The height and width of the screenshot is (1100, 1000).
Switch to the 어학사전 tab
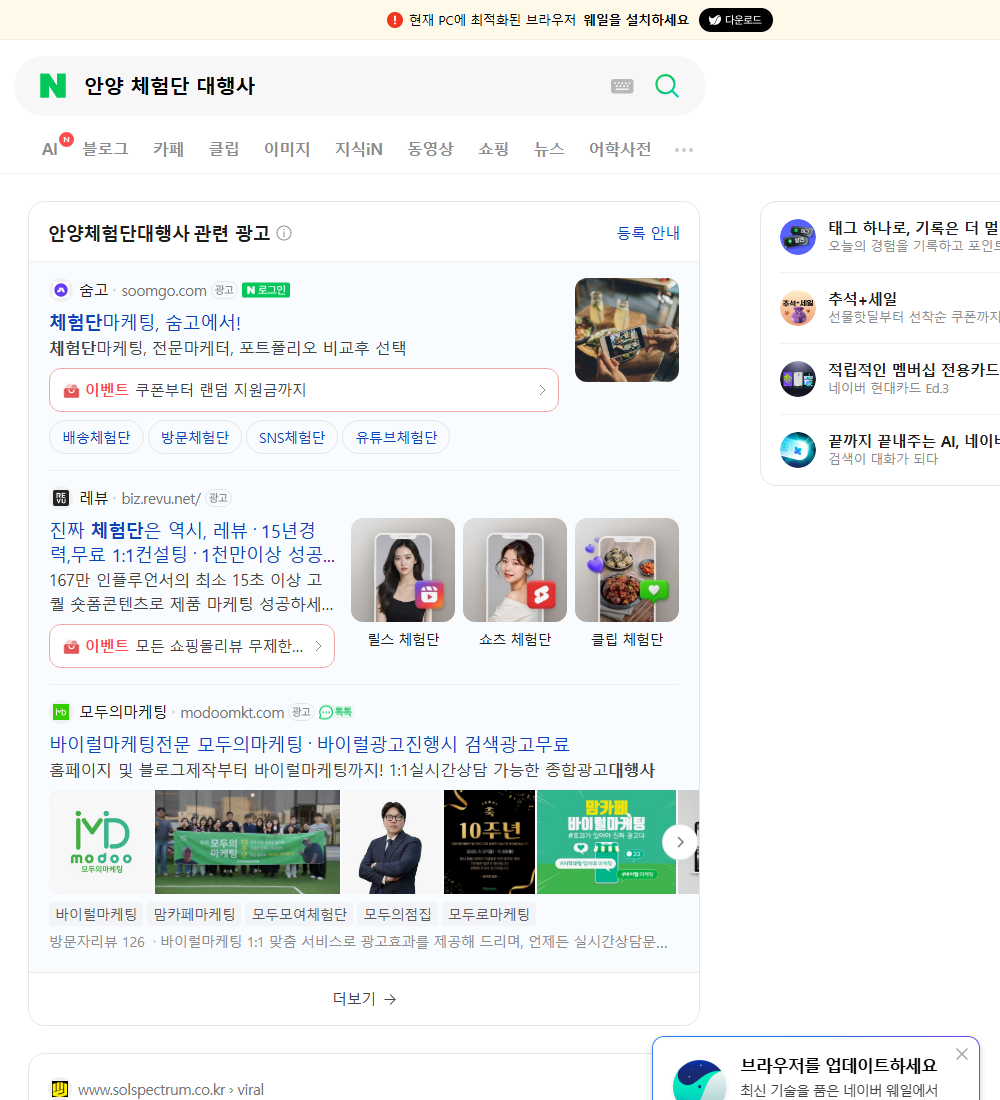(620, 149)
